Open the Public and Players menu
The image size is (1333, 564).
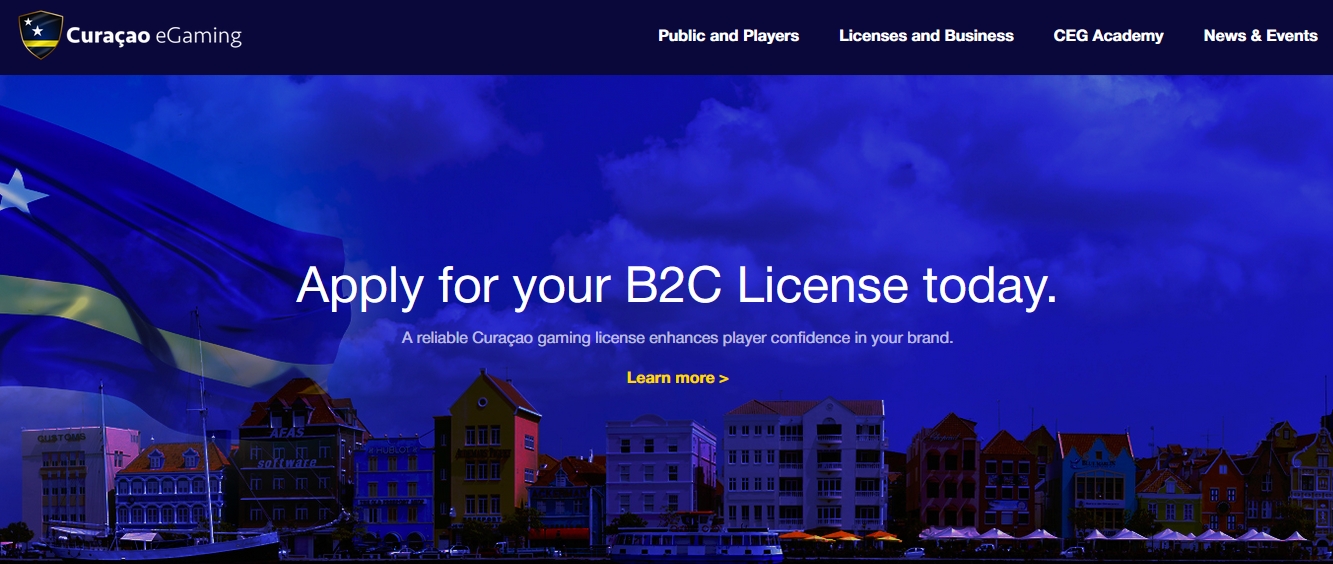click(728, 36)
